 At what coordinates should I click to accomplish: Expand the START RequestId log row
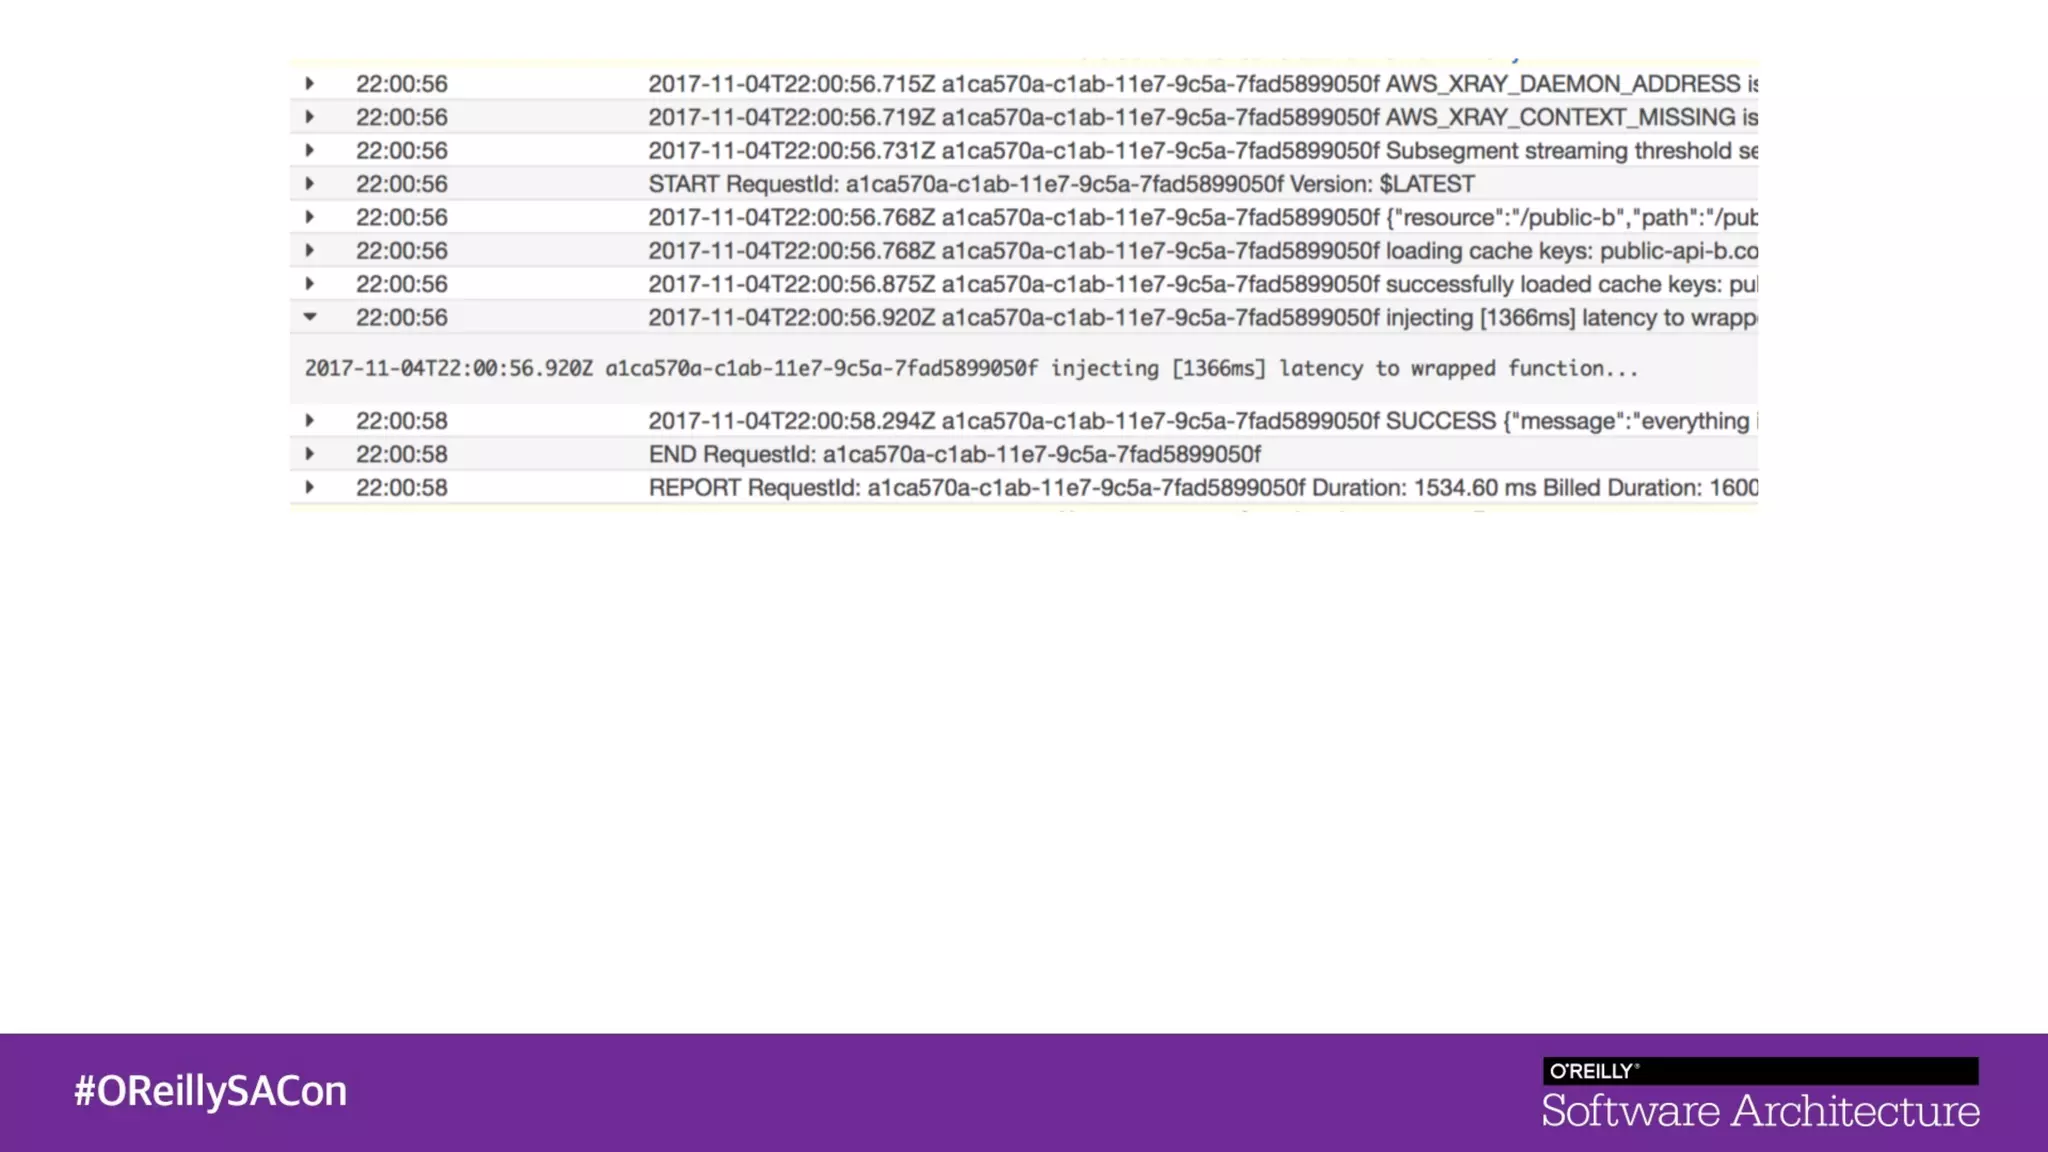(x=310, y=184)
